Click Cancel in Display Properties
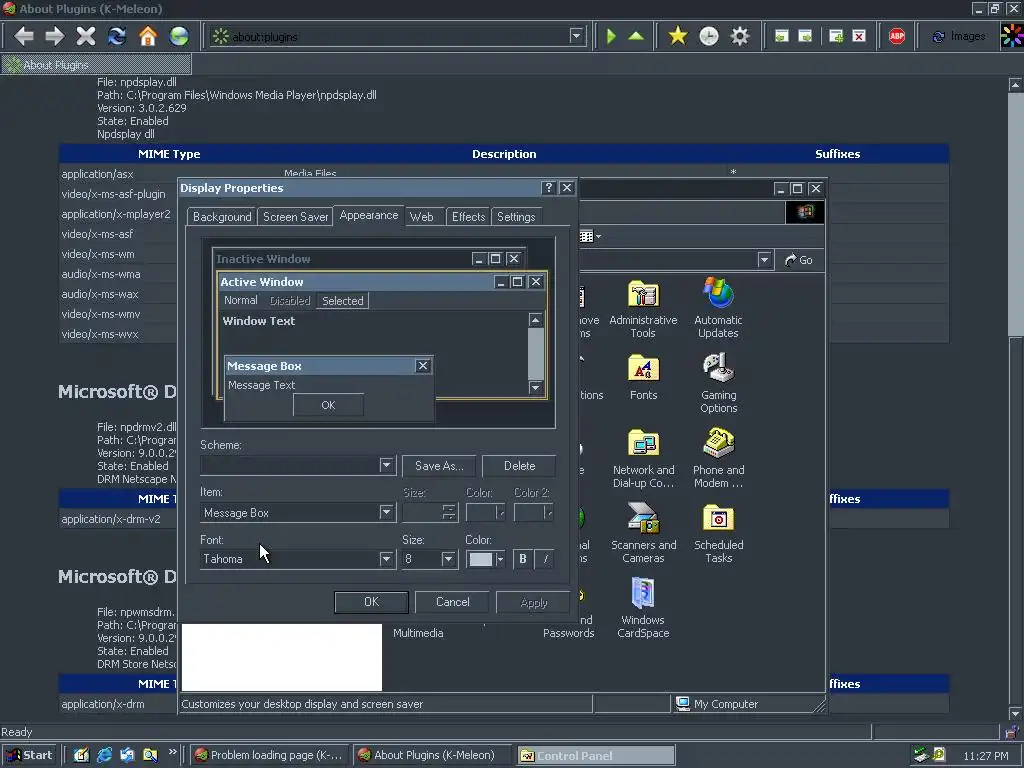This screenshot has width=1024, height=768. coord(453,602)
